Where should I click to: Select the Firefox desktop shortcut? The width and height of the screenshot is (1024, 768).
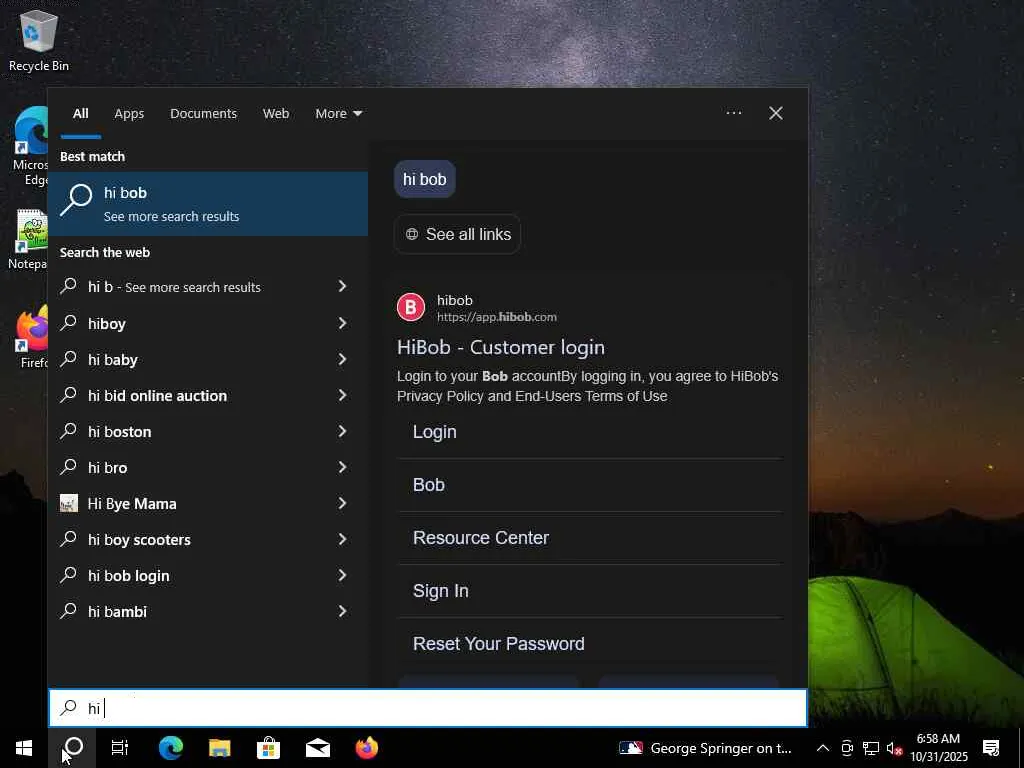click(31, 336)
